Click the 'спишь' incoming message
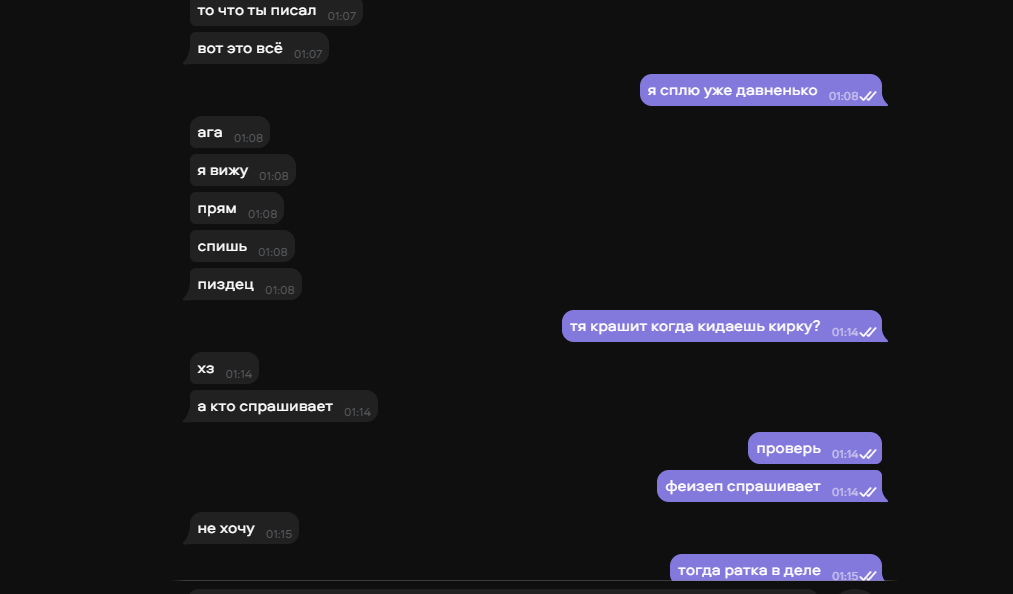The image size is (1013, 594). coord(242,246)
